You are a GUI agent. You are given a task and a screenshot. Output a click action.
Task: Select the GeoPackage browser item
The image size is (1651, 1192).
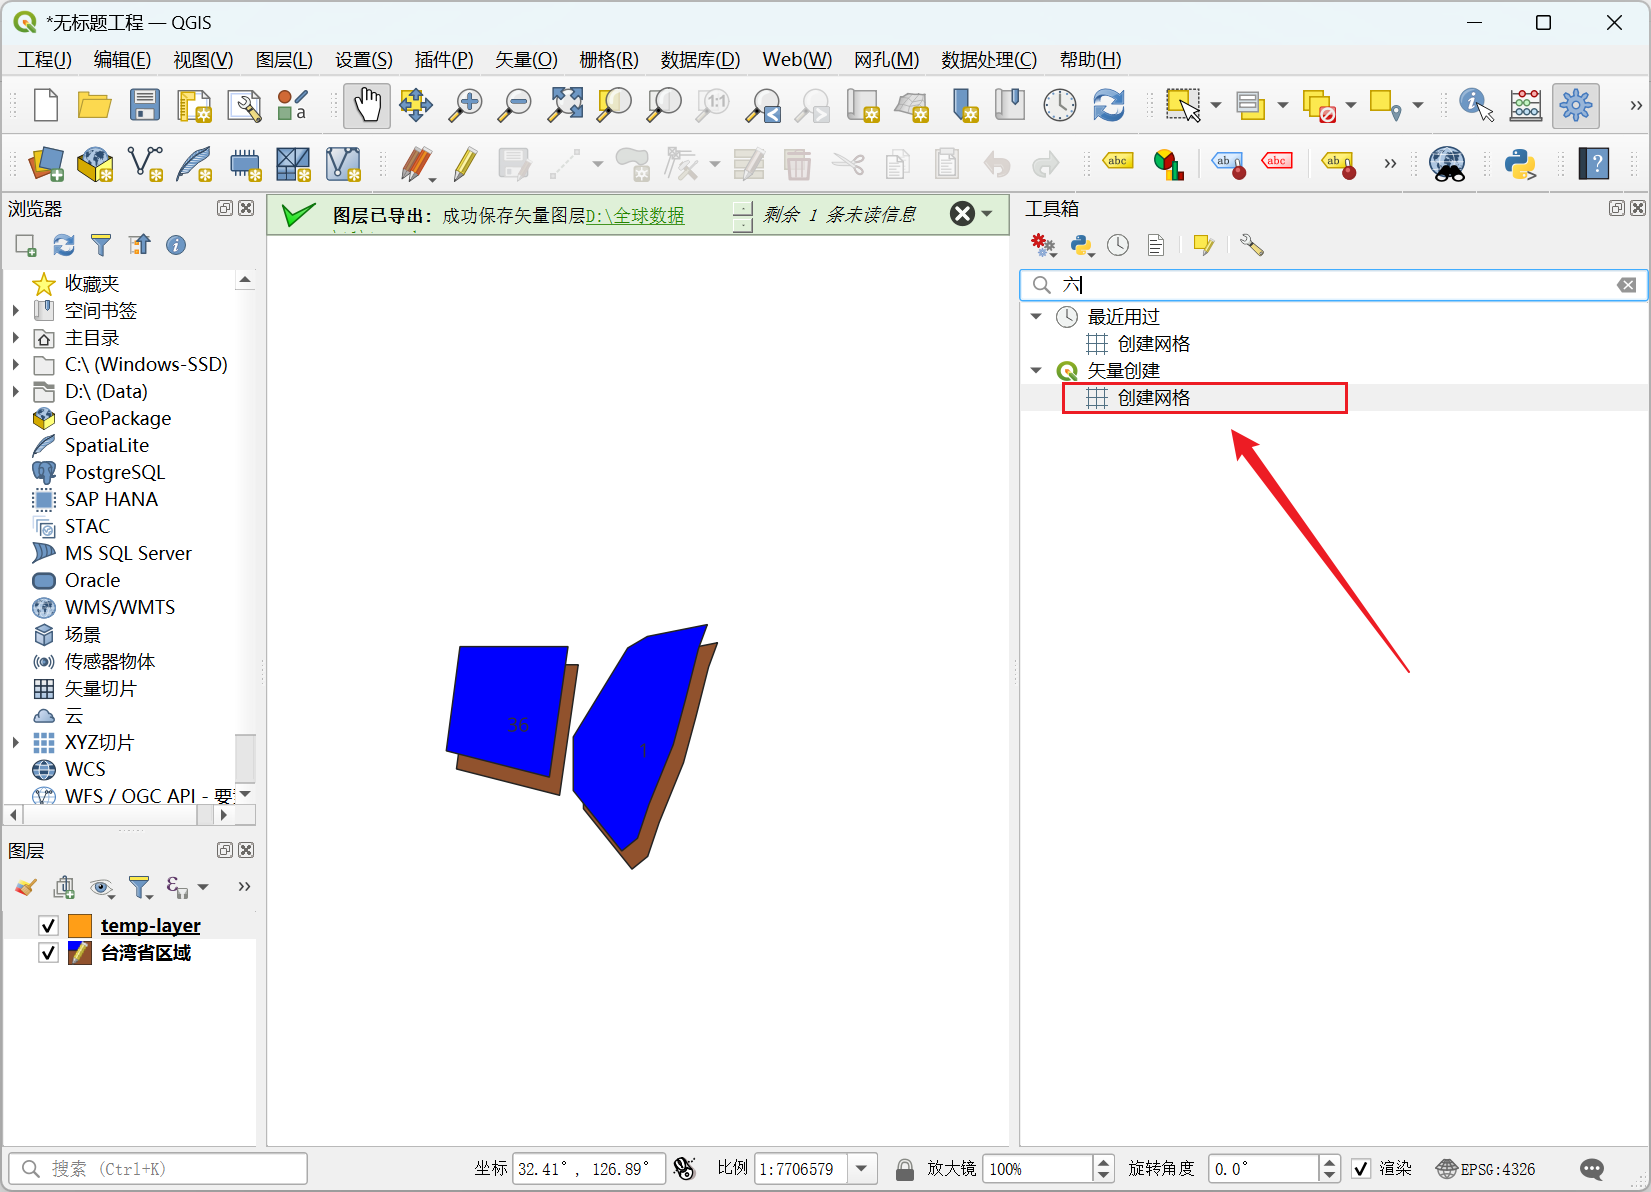(117, 418)
